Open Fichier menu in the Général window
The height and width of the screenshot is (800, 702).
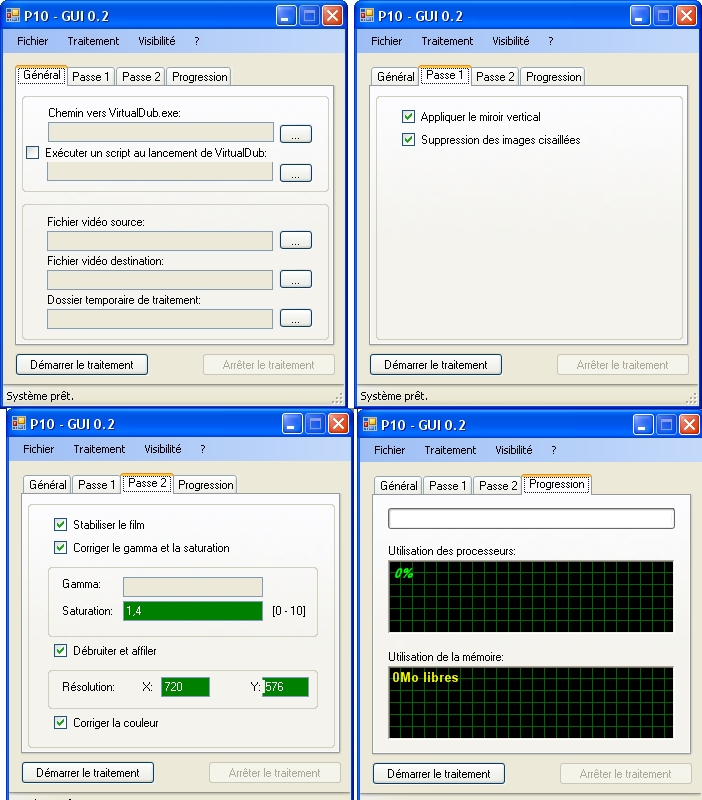click(33, 41)
